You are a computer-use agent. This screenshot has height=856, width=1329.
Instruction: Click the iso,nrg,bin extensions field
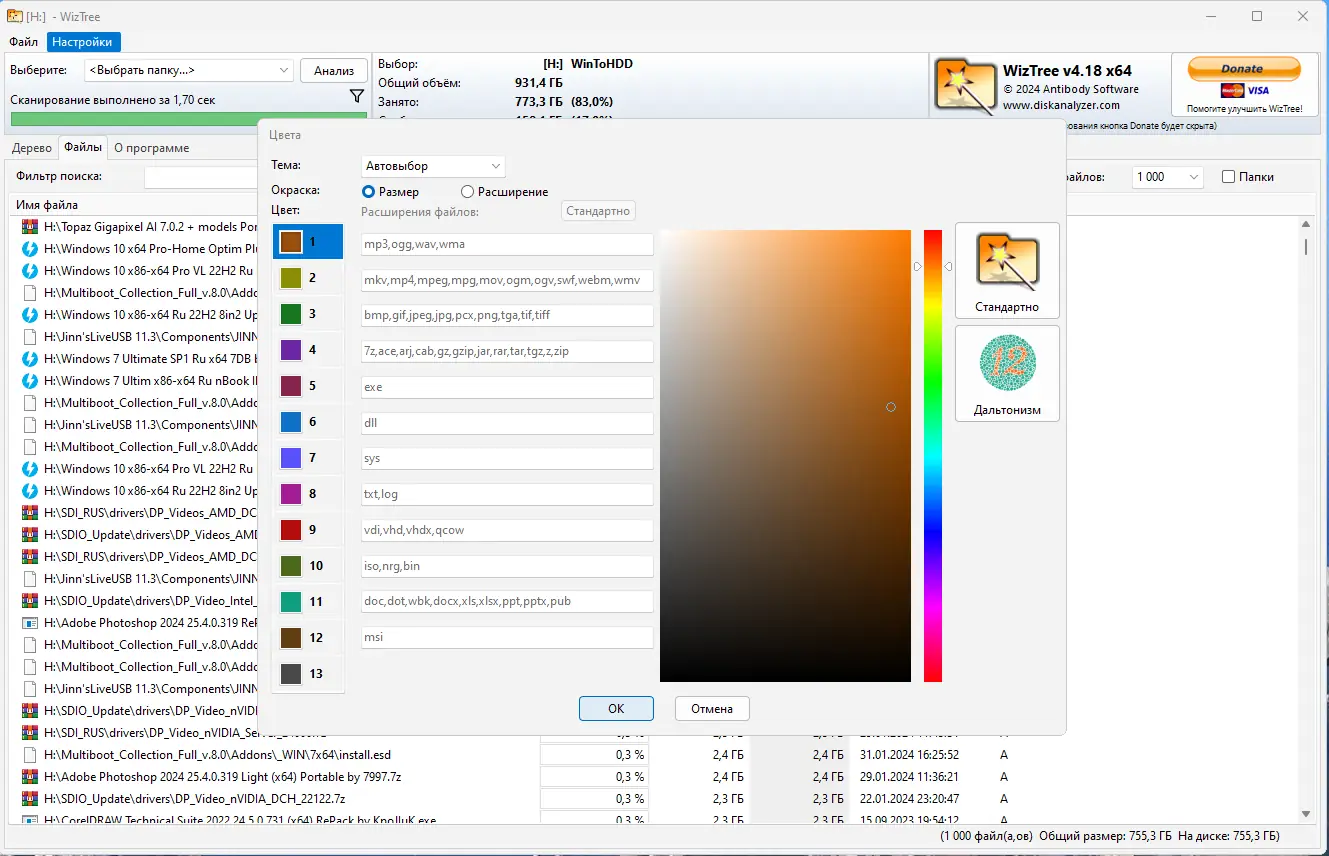[x=507, y=566]
